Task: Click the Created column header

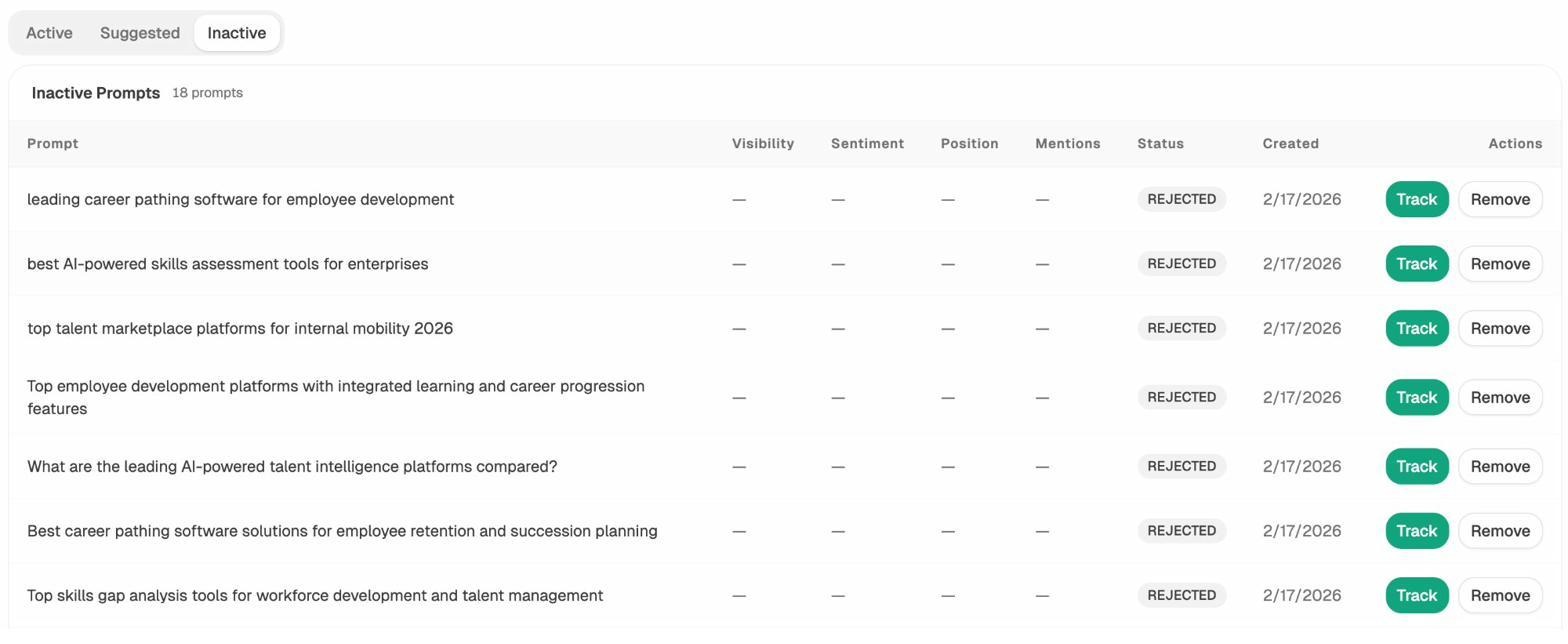Action: pyautogui.click(x=1290, y=144)
